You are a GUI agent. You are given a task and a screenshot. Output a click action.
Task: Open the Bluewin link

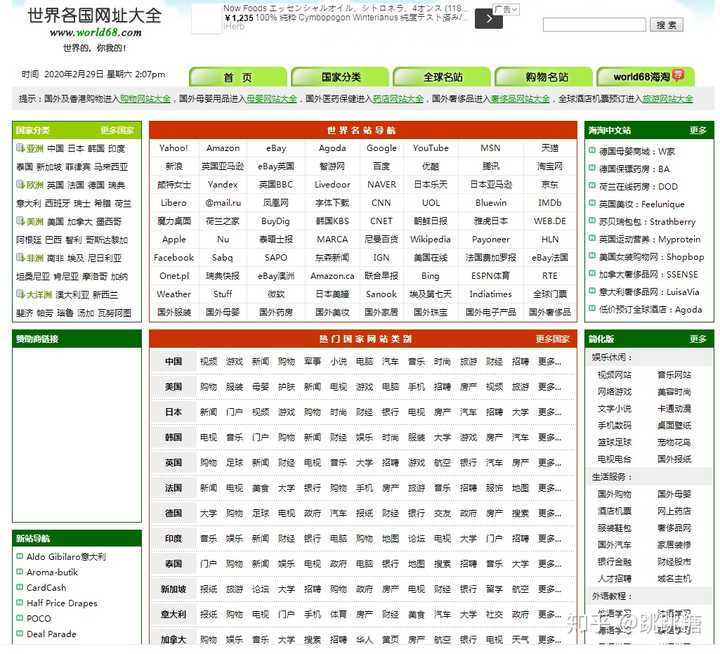click(491, 203)
